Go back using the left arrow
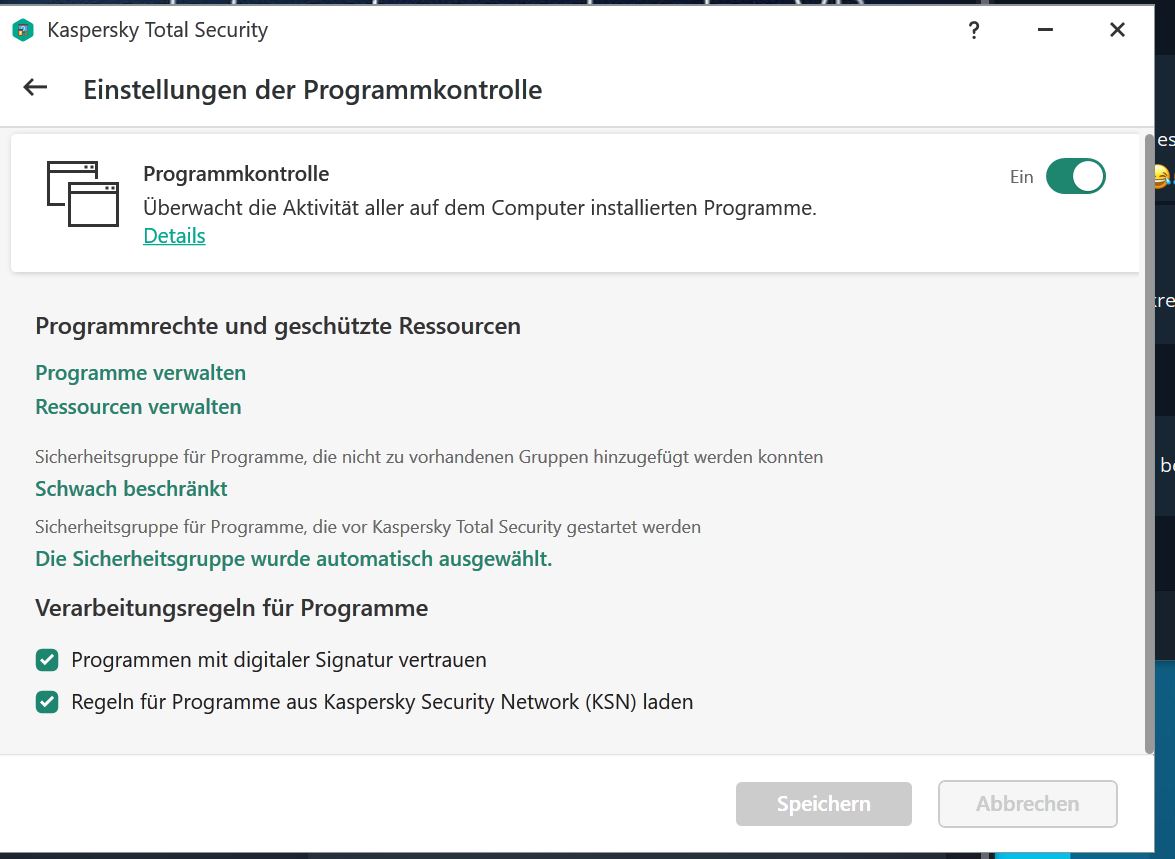Screen dimensions: 1175x859 coord(35,88)
